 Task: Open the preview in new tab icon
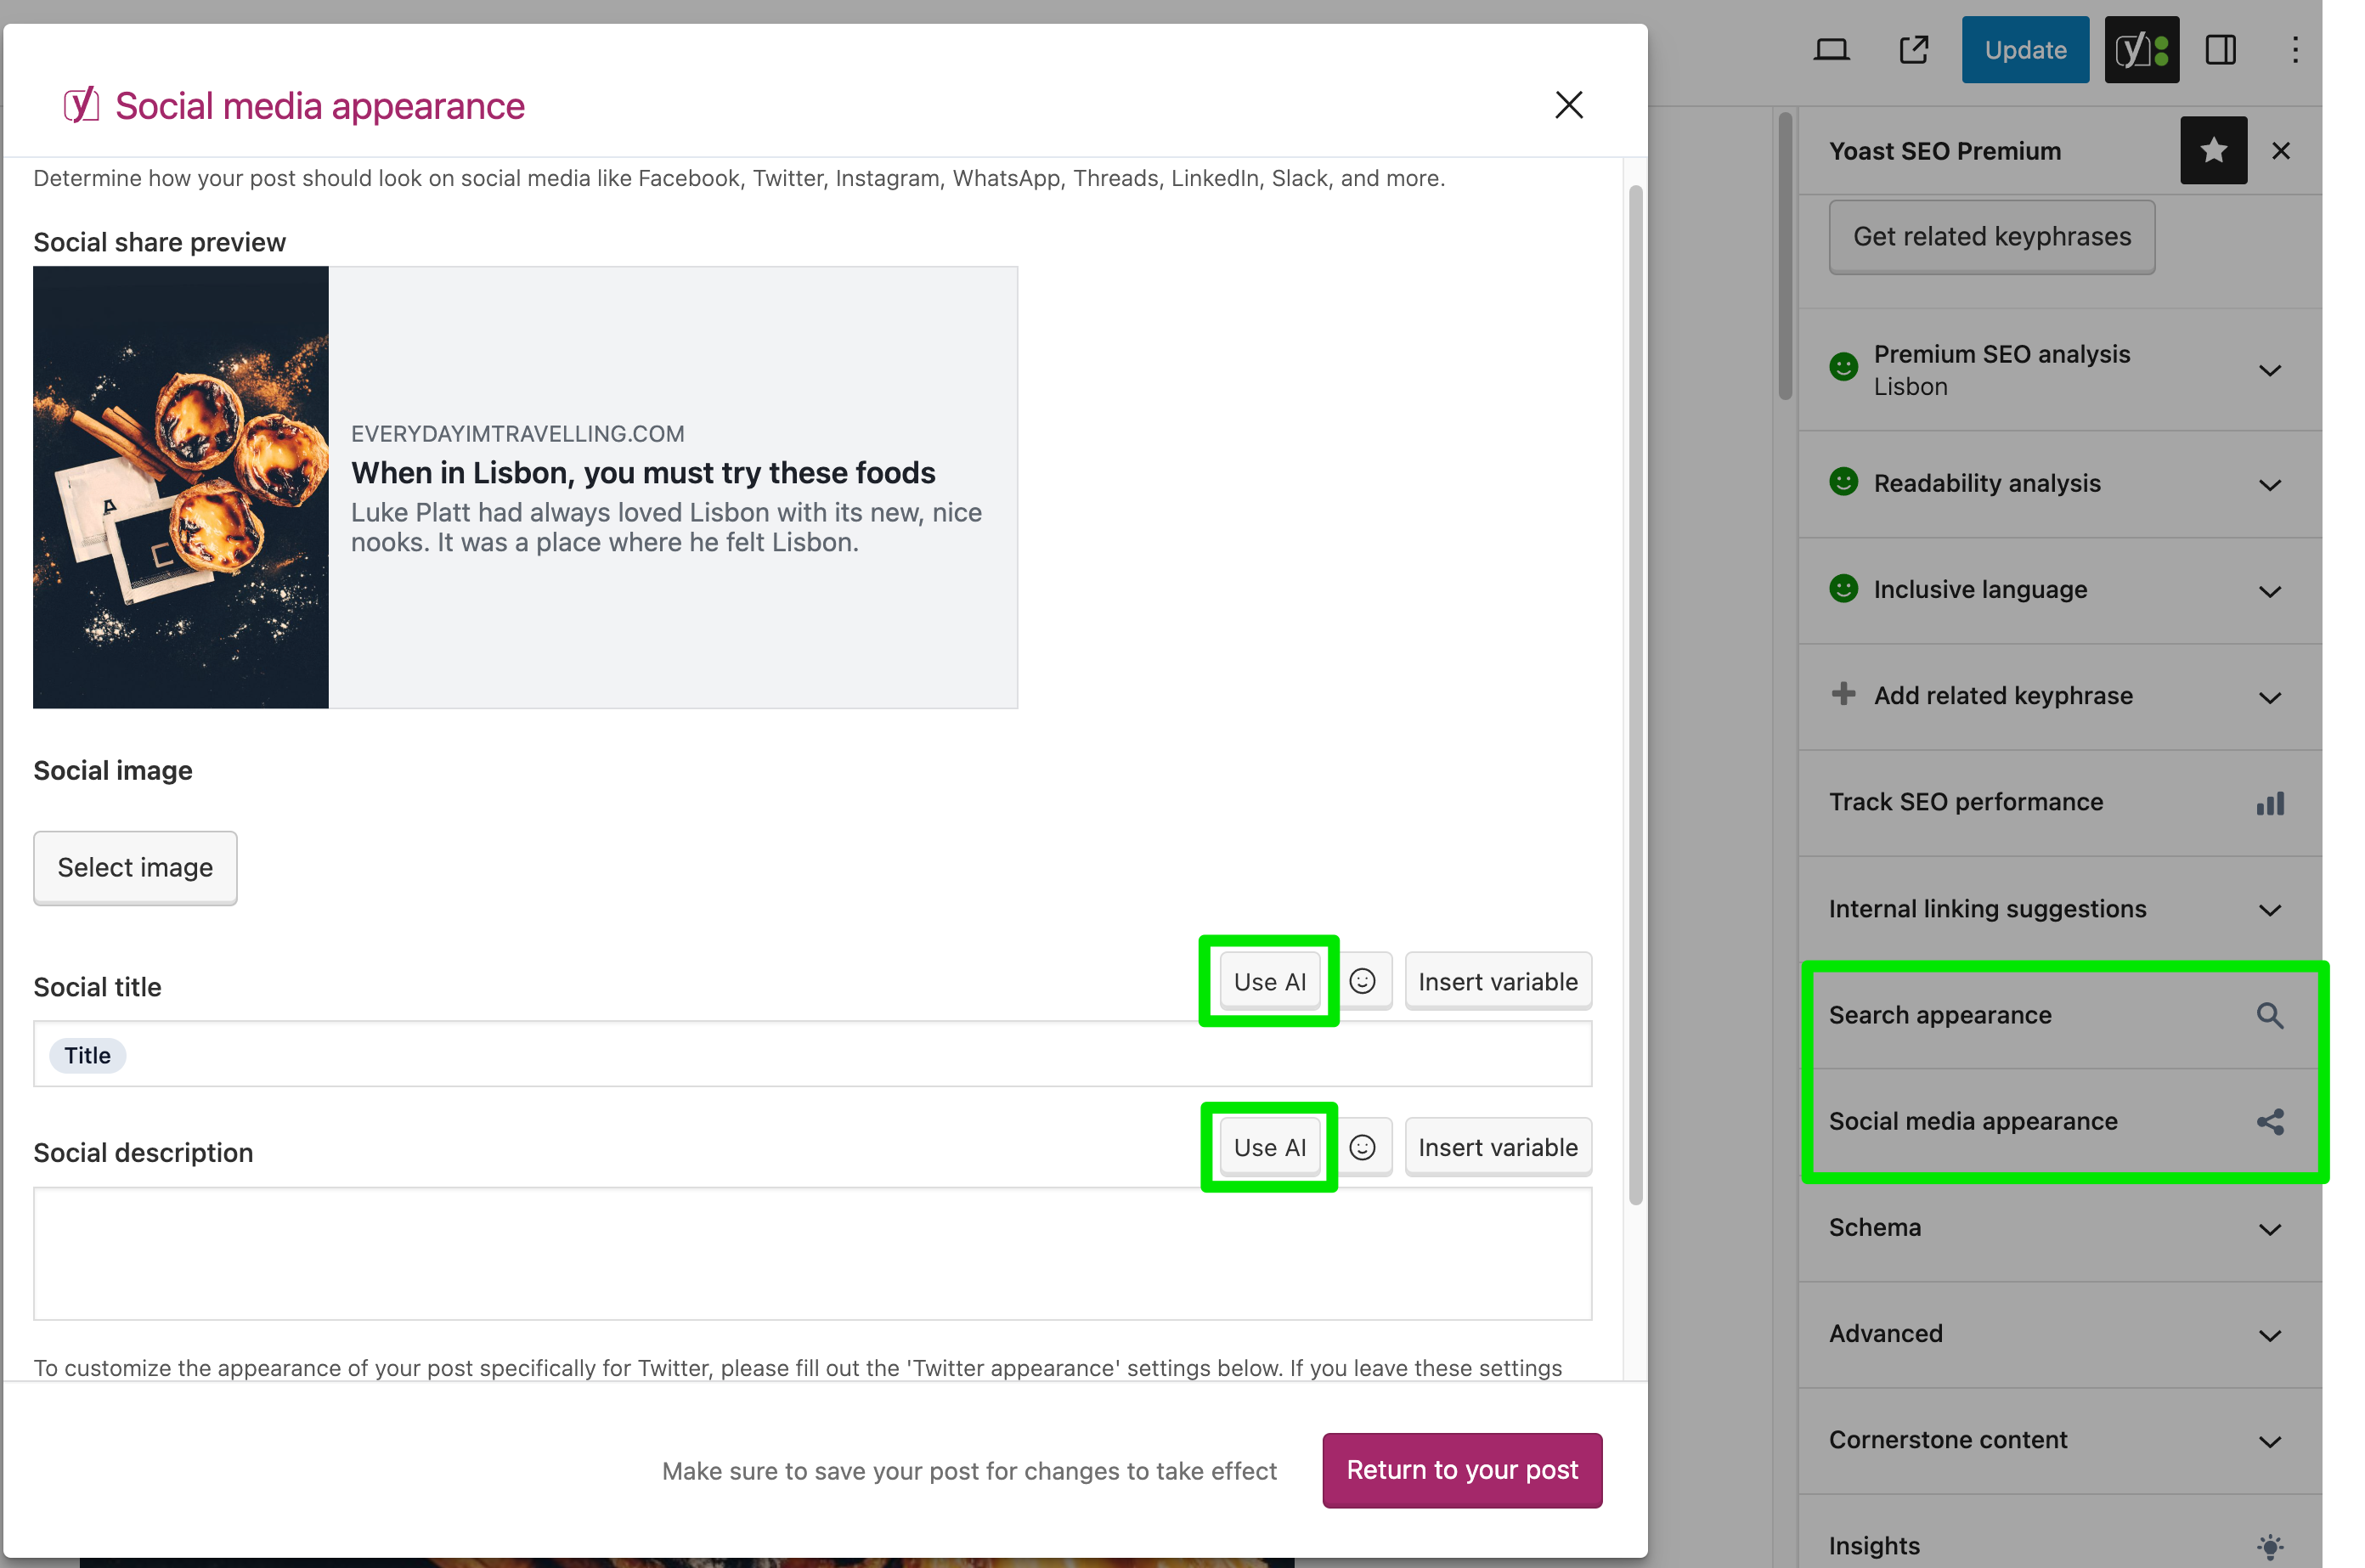point(1913,49)
